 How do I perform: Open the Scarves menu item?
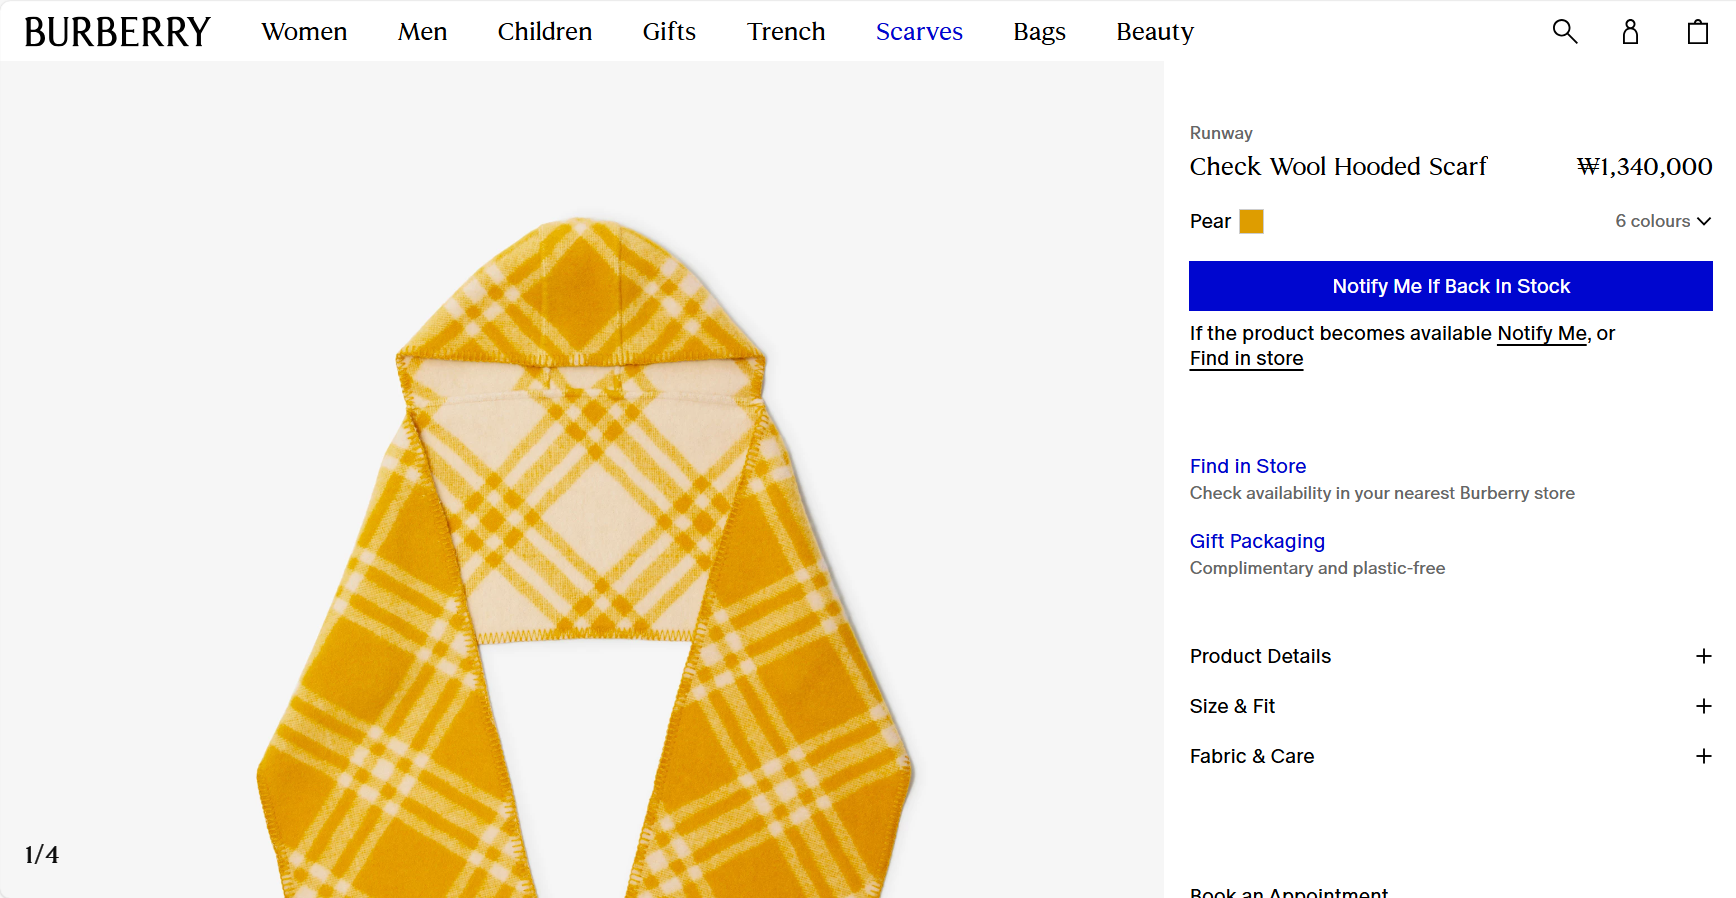[919, 32]
